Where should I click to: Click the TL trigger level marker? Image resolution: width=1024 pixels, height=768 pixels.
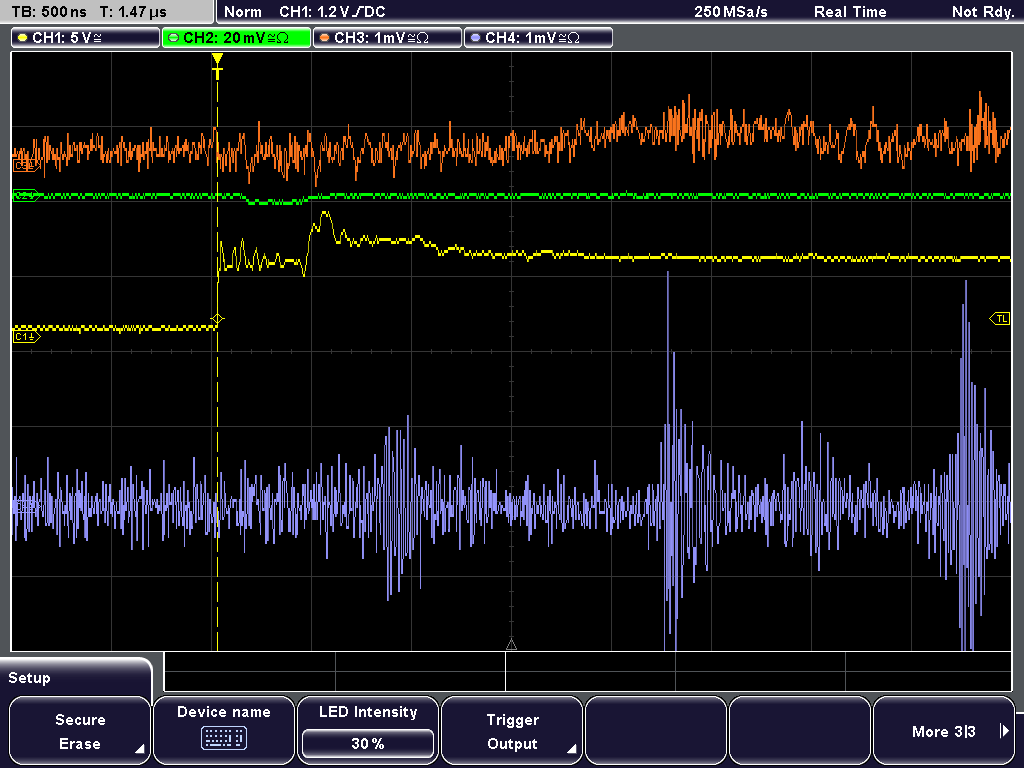[1000, 319]
